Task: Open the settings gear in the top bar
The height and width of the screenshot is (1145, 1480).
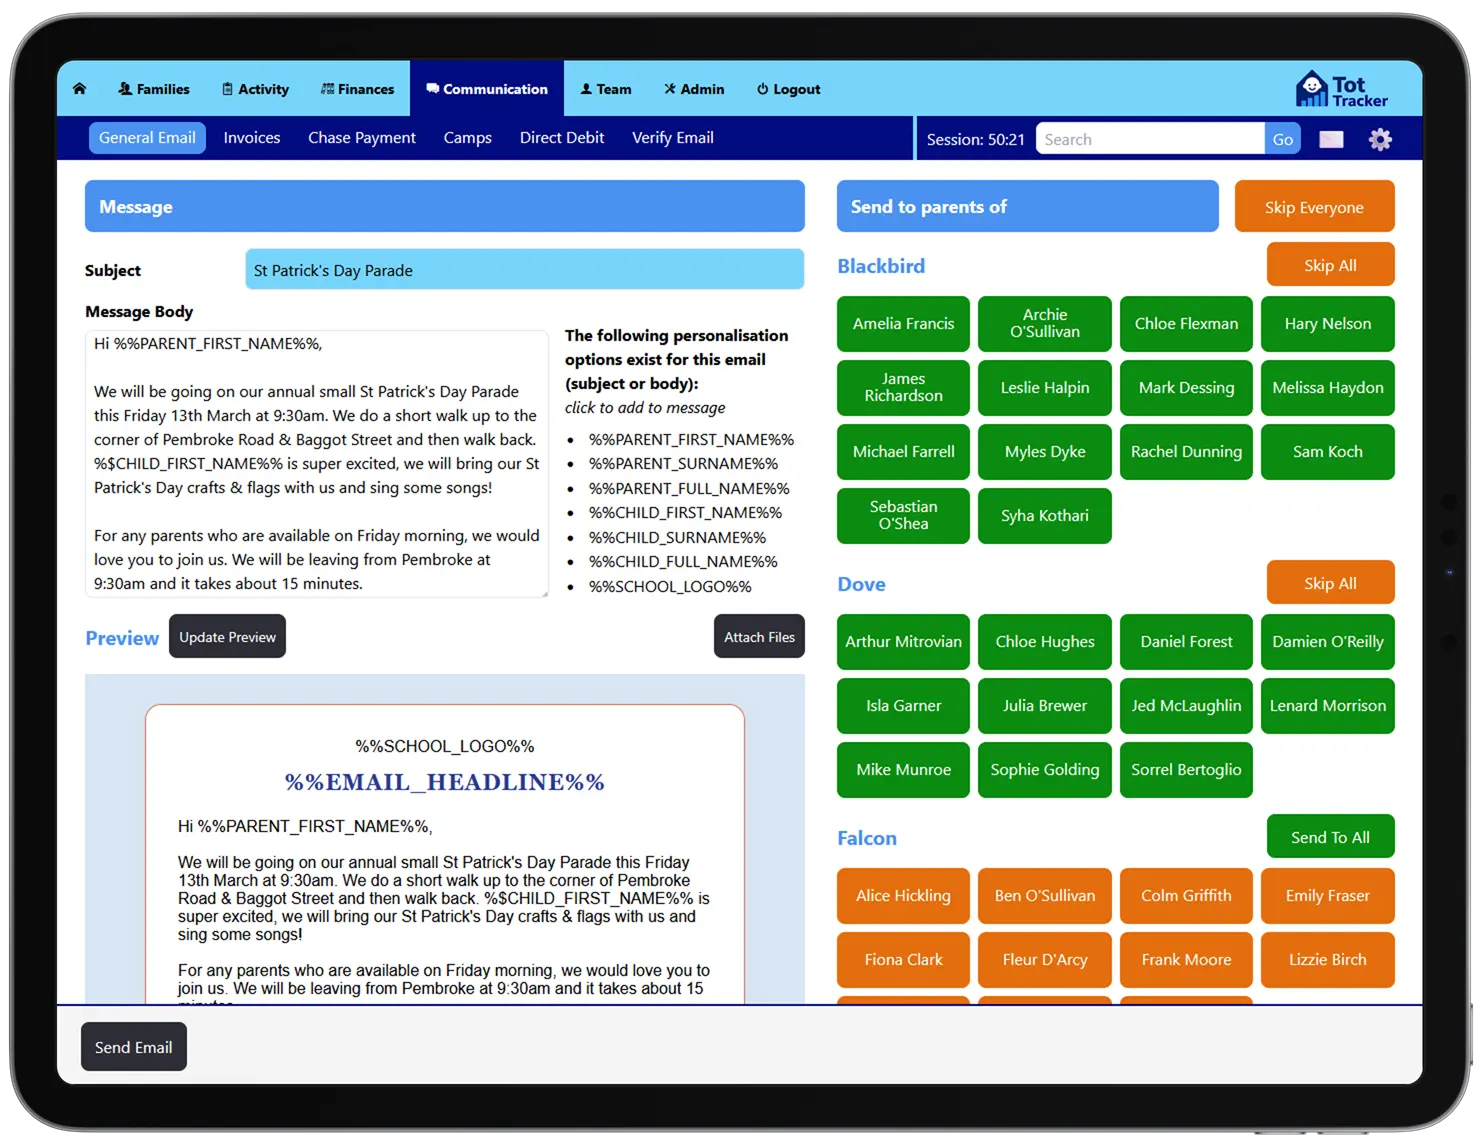Action: 1380,139
